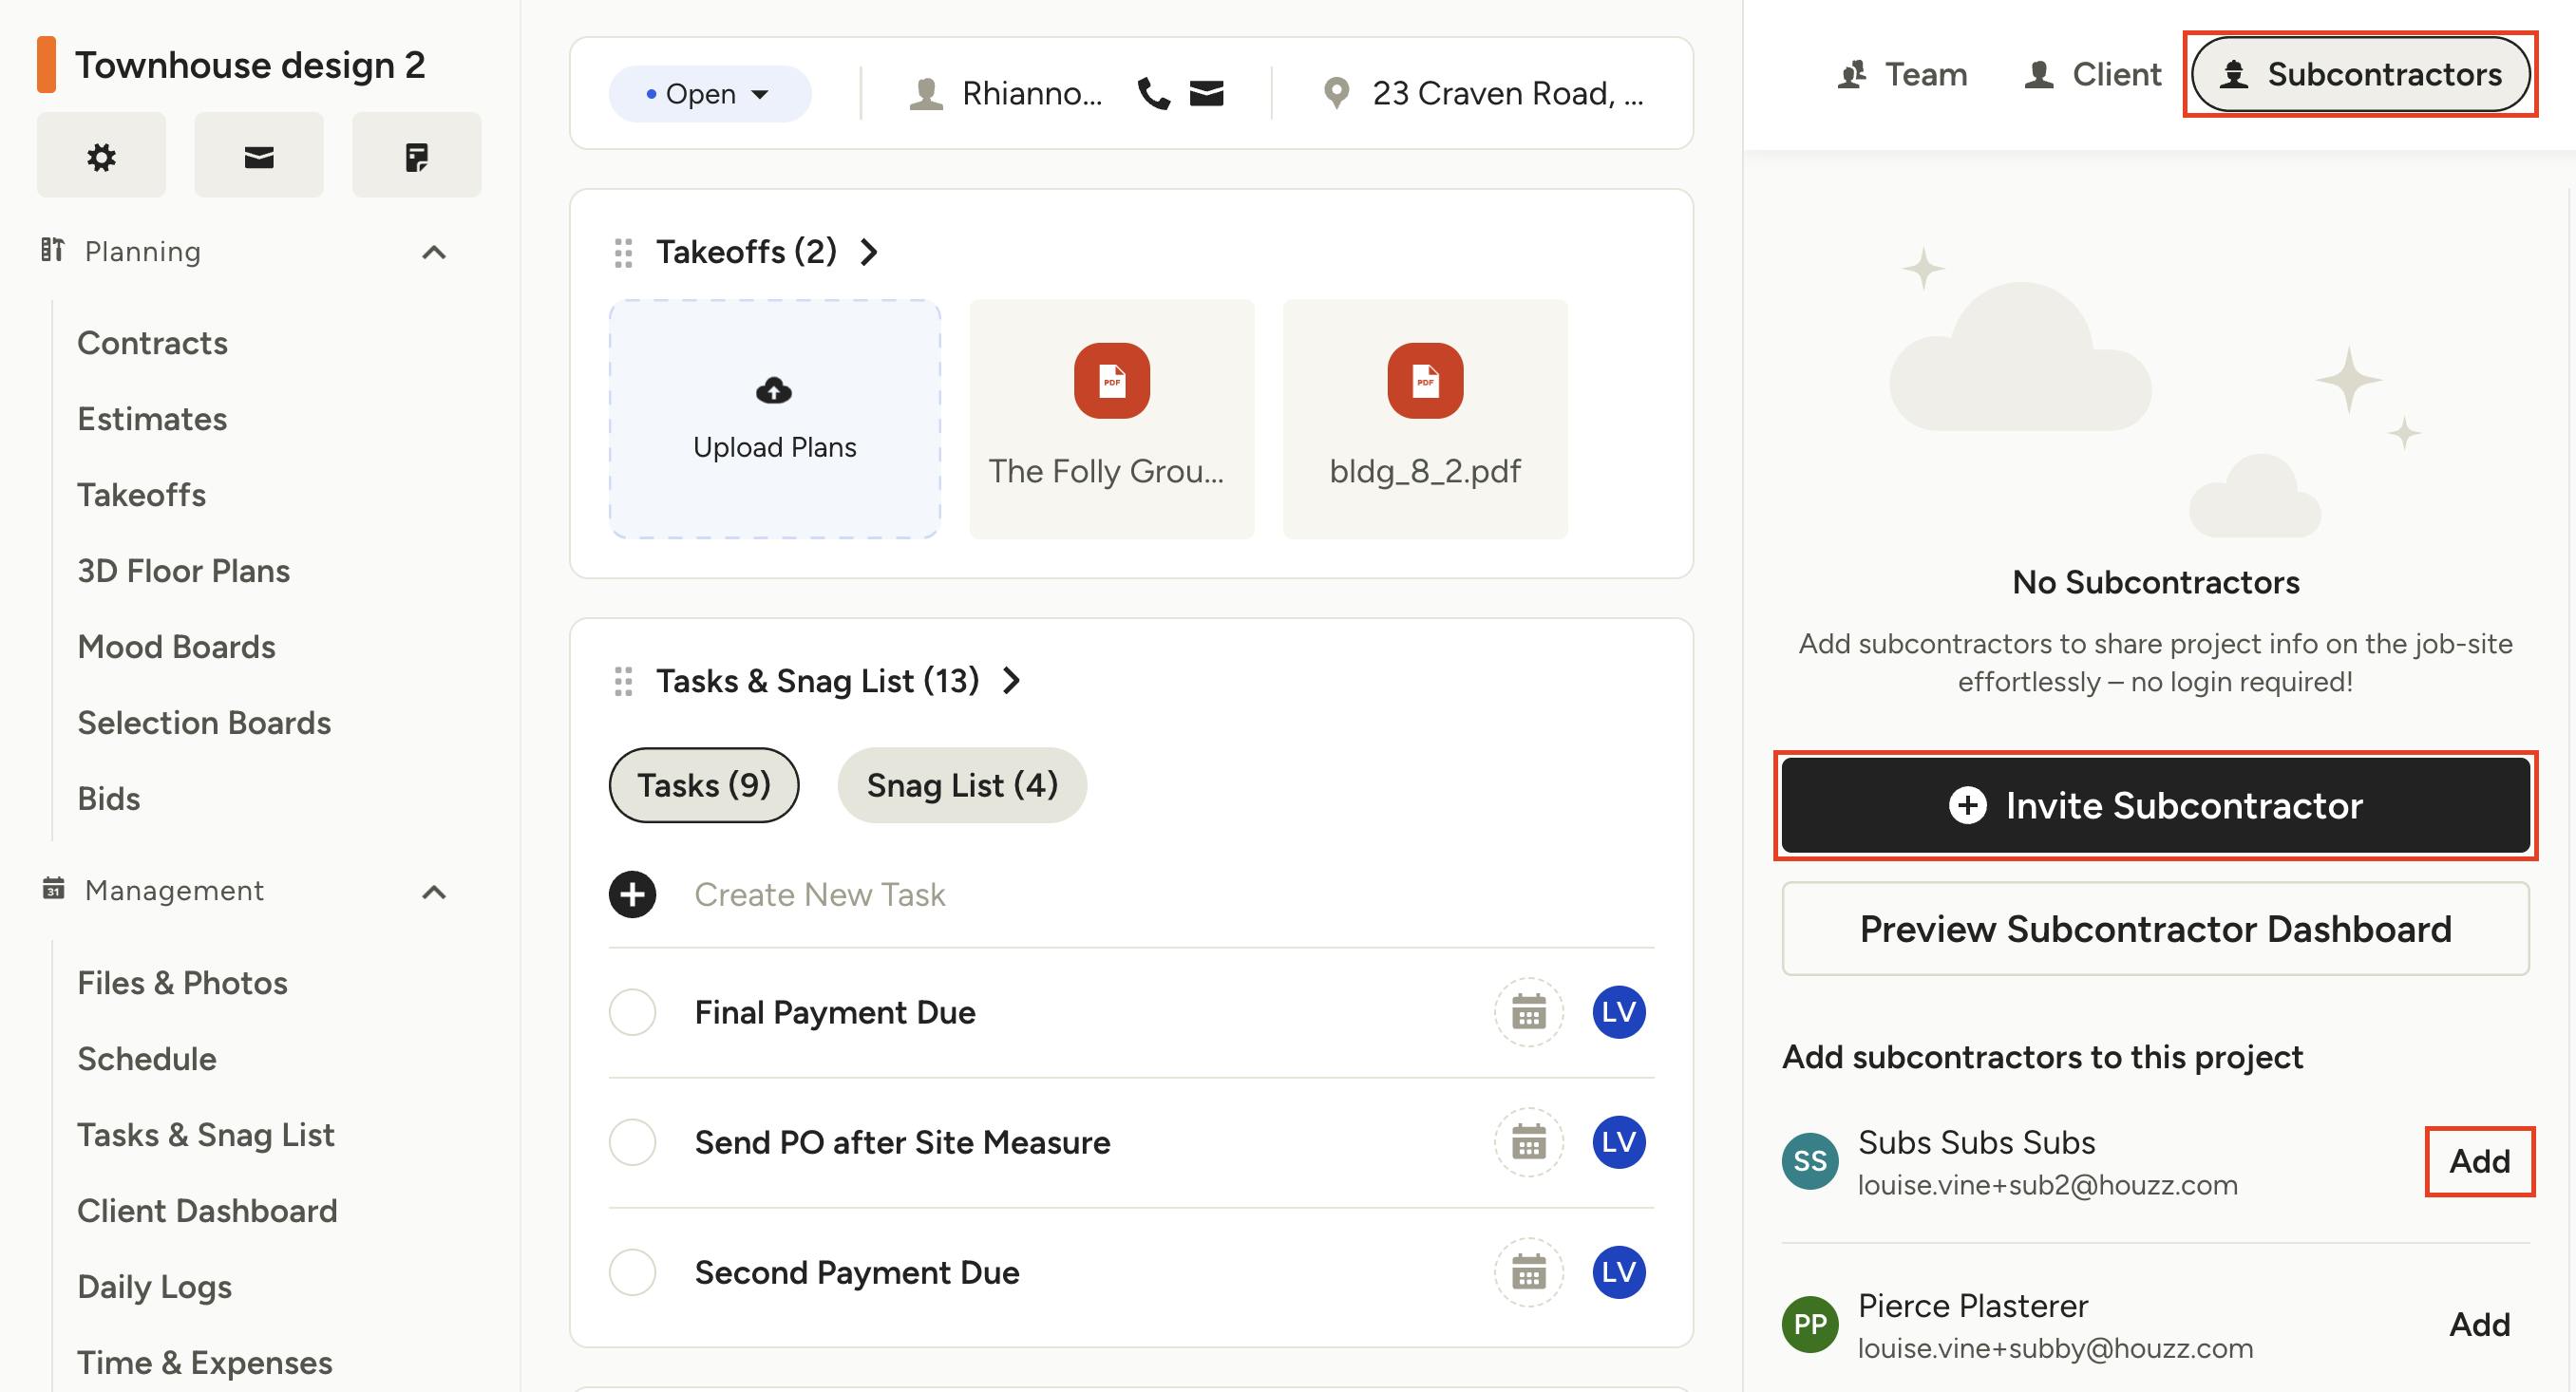Screen dimensions: 2576x1392
Task: Click LV assignee avatar on Second Payment Due
Action: 1618,1272
